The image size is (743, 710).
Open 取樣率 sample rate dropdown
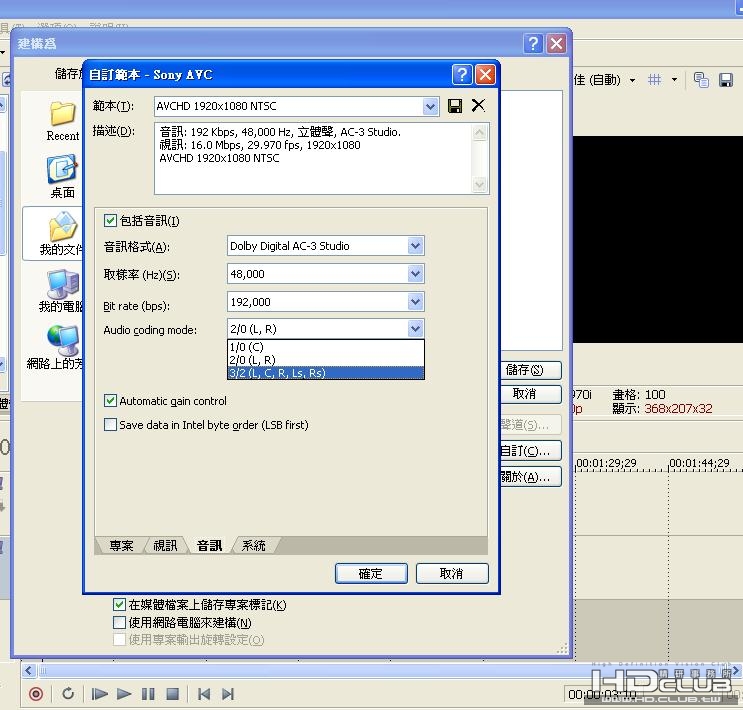coord(416,273)
